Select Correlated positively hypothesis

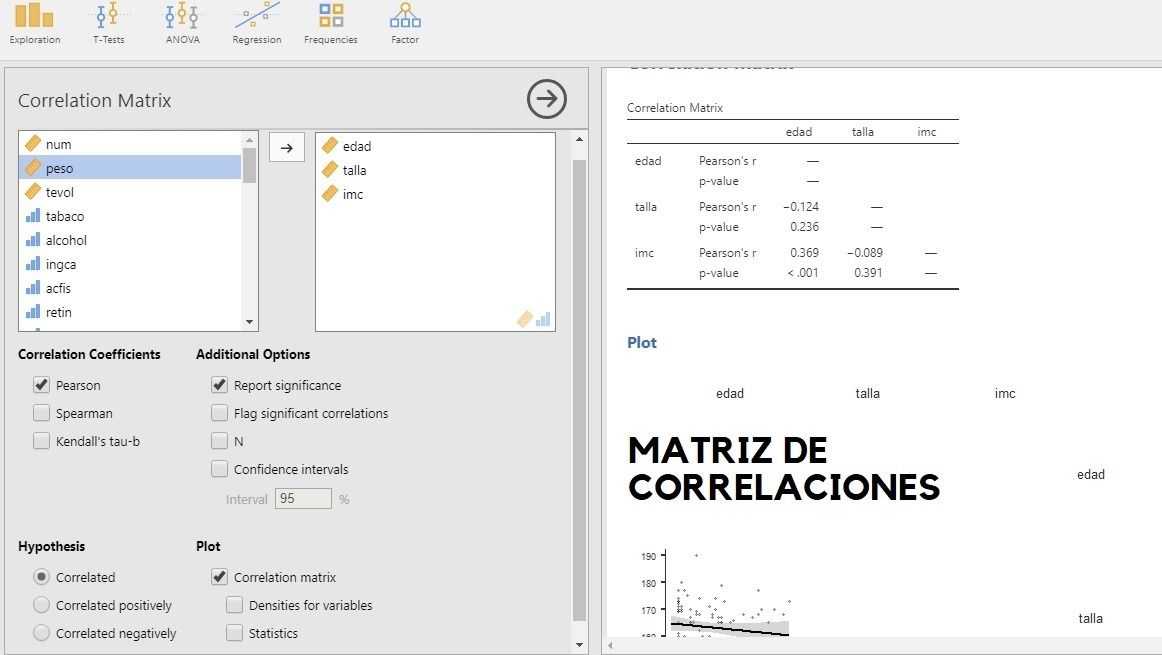pos(42,605)
